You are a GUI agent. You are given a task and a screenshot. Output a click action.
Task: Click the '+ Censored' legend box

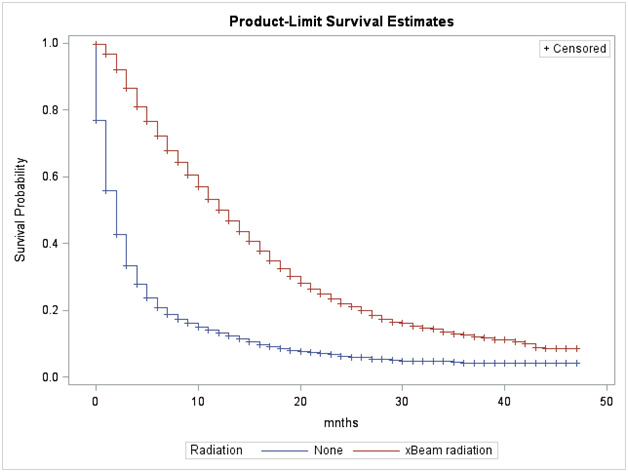(574, 49)
